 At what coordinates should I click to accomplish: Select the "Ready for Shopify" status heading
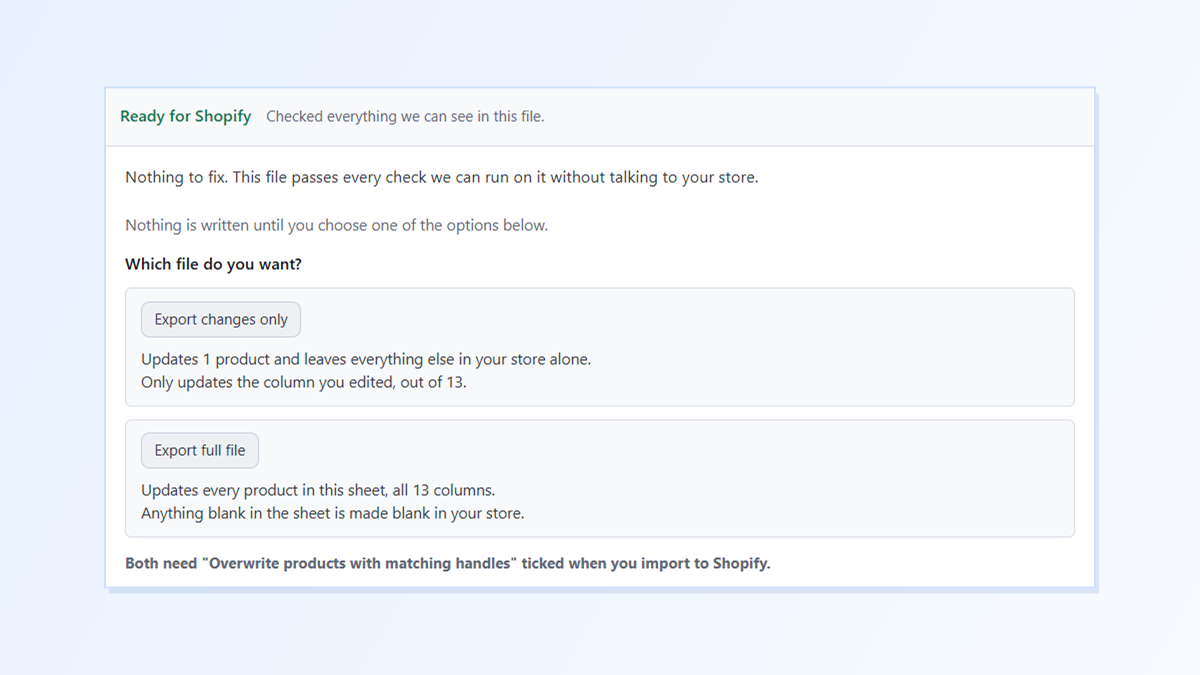click(185, 116)
